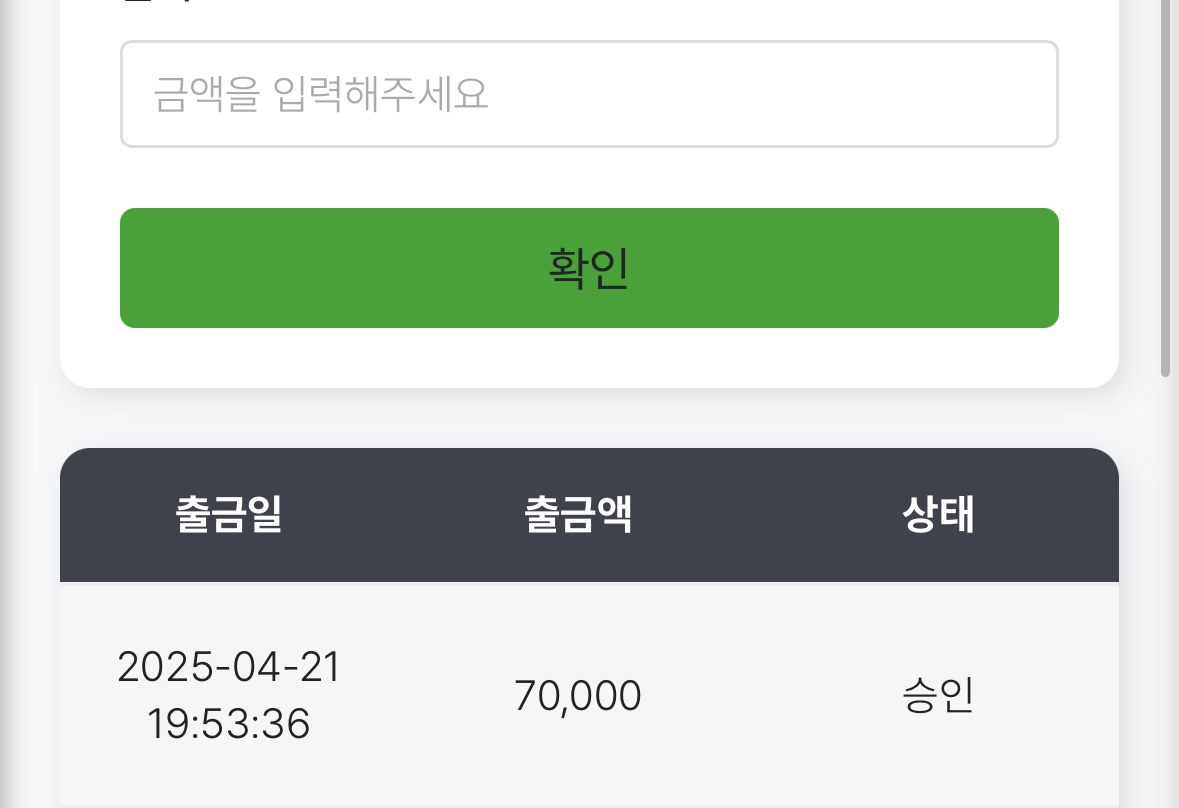Image resolution: width=1179 pixels, height=808 pixels.
Task: Click the 19:53:36 timestamp in the row
Action: tap(229, 724)
